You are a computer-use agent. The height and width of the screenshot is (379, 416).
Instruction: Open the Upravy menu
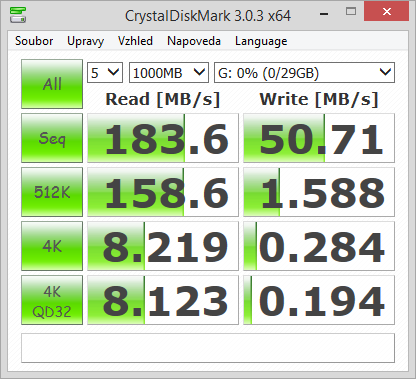click(x=85, y=41)
